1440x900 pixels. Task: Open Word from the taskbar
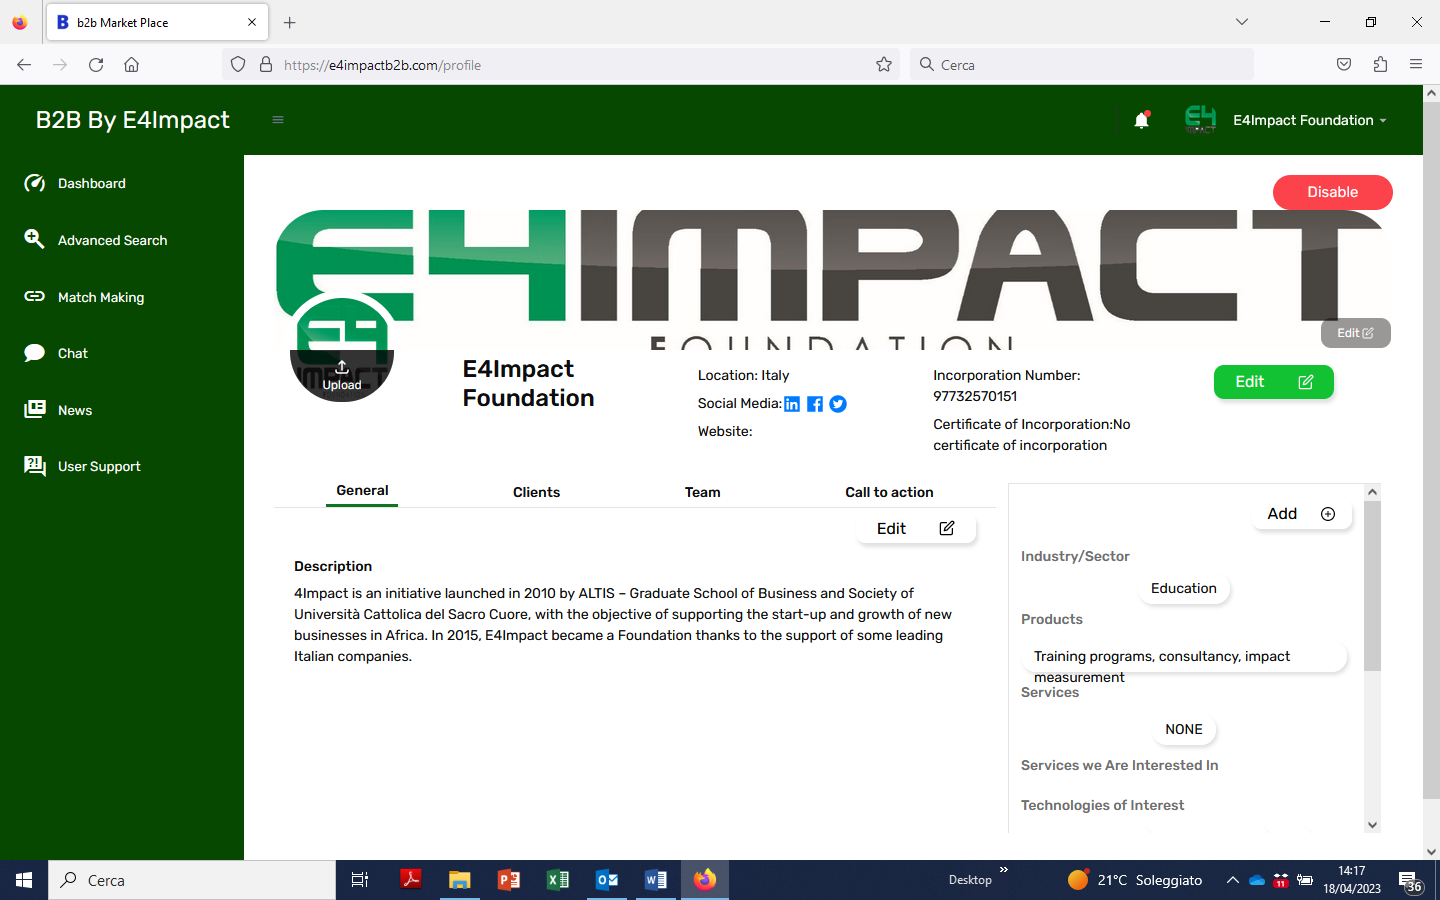coord(656,880)
